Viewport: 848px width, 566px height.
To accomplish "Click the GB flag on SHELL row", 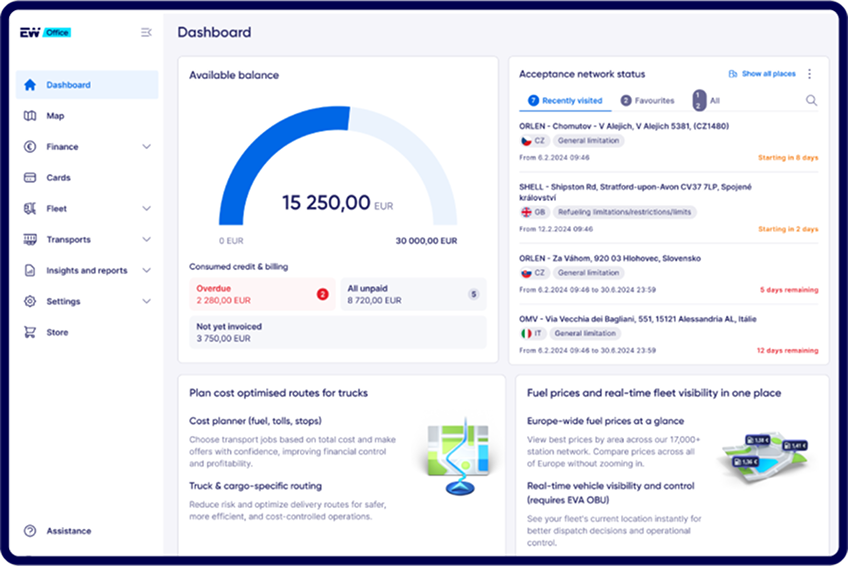I will [x=526, y=212].
